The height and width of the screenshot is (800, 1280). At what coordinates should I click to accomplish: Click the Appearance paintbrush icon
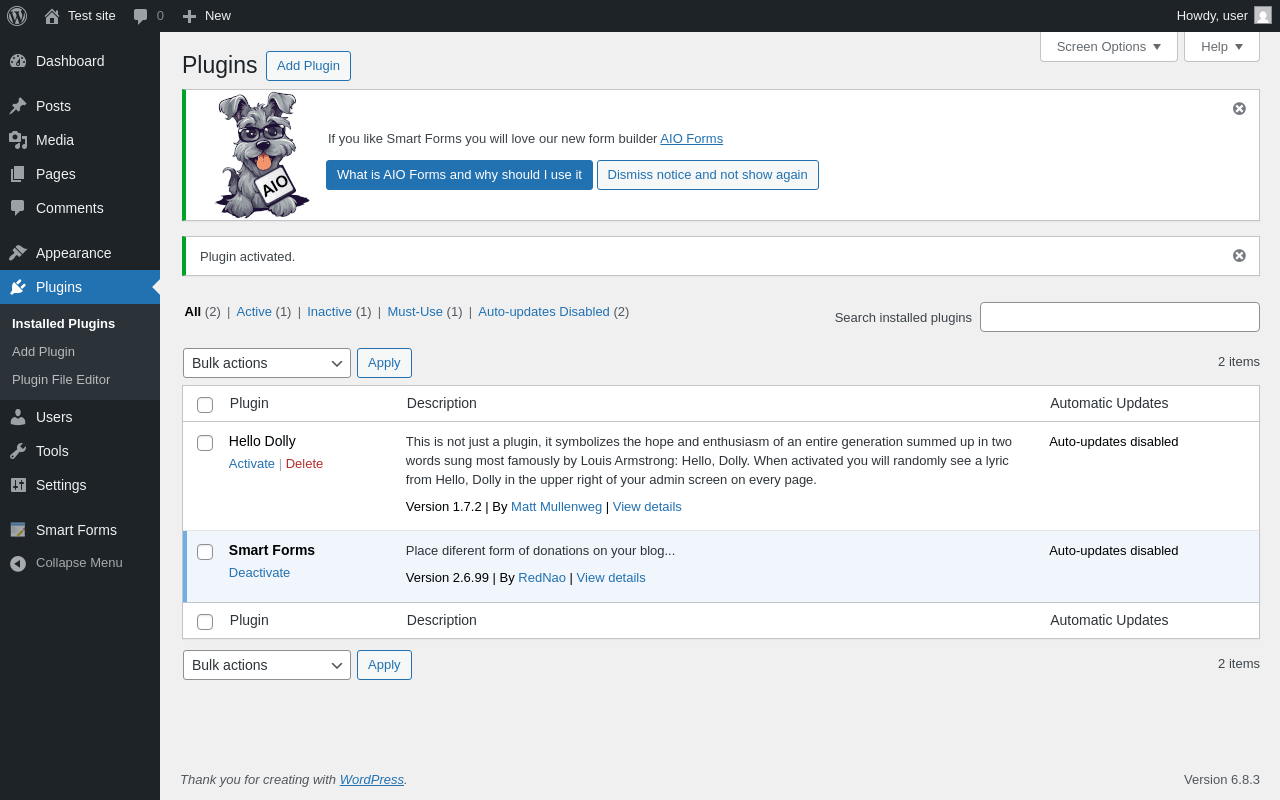point(18,253)
